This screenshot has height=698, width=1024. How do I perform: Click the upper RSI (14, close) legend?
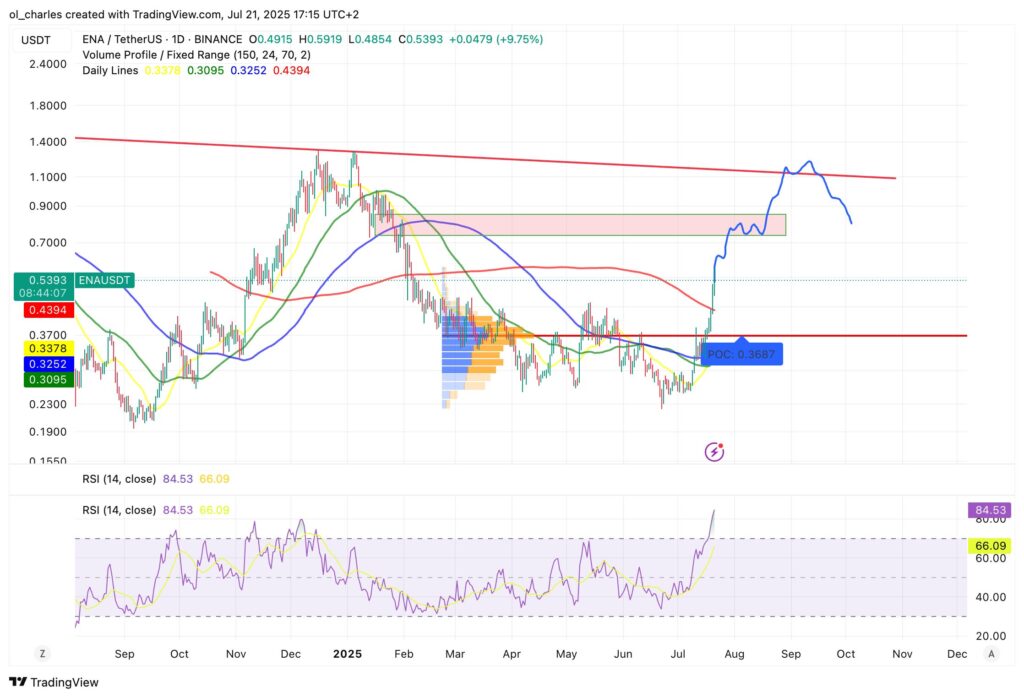click(x=118, y=479)
